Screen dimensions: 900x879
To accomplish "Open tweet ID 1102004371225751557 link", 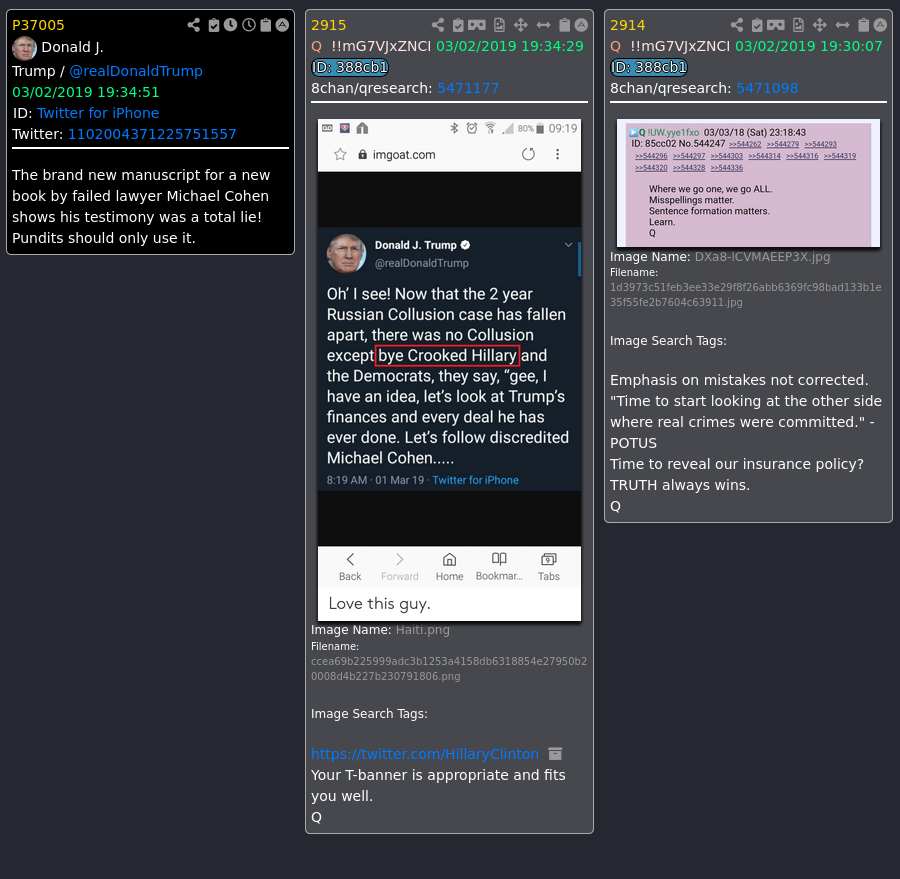I will [152, 134].
